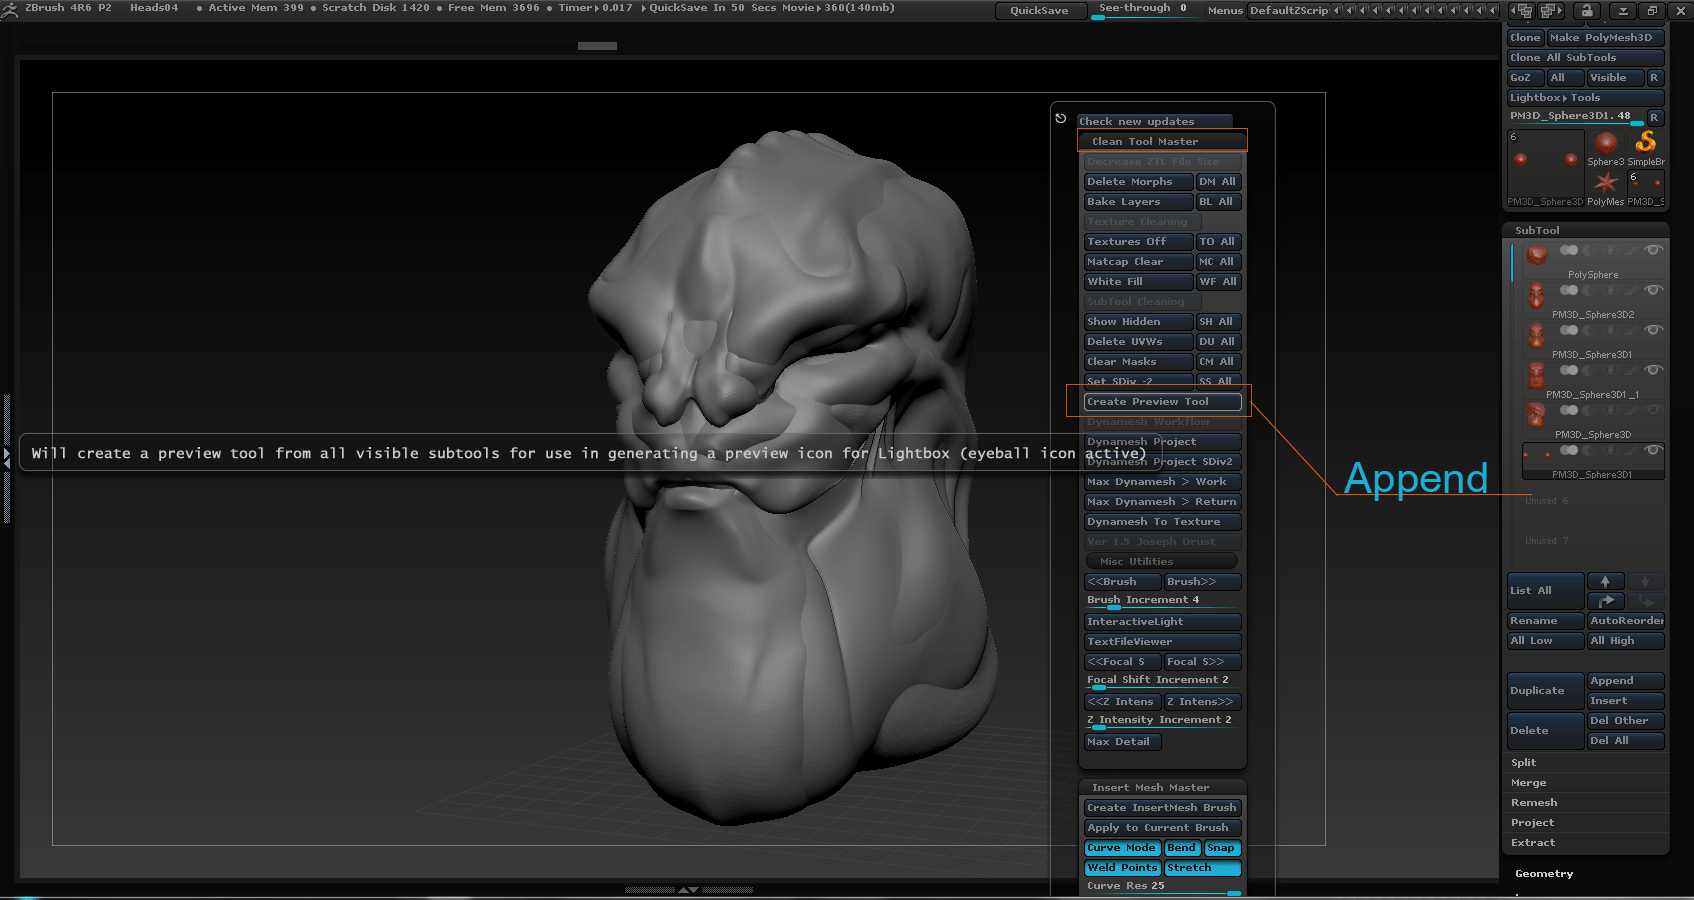This screenshot has height=900, width=1694.
Task: Click the lock icon in the title bar
Action: point(1586,11)
